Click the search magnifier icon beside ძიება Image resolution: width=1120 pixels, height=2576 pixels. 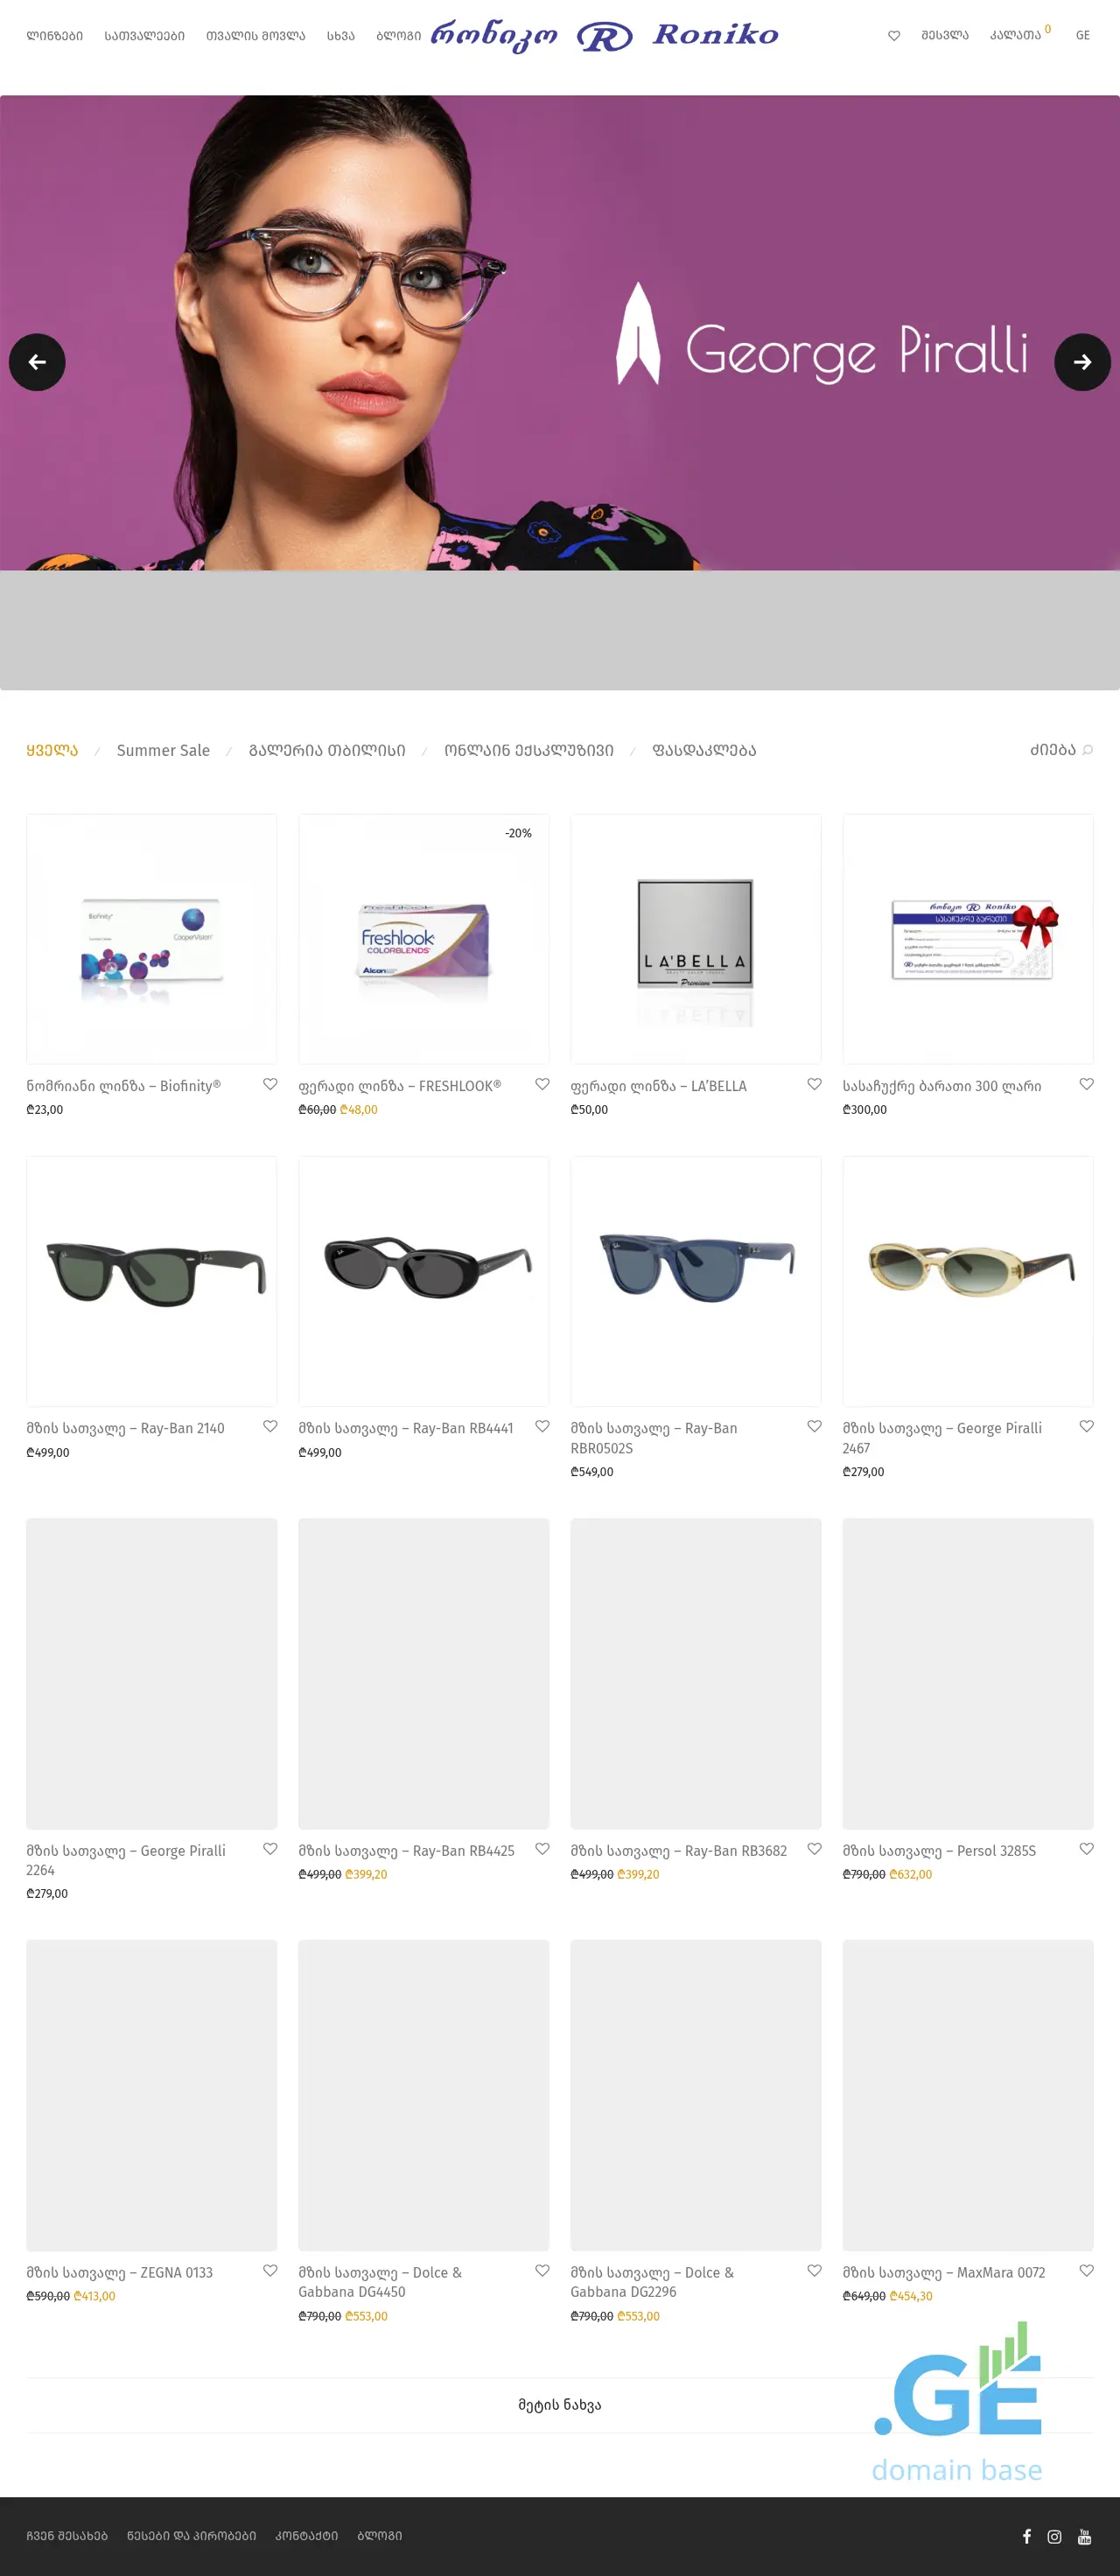(x=1087, y=750)
